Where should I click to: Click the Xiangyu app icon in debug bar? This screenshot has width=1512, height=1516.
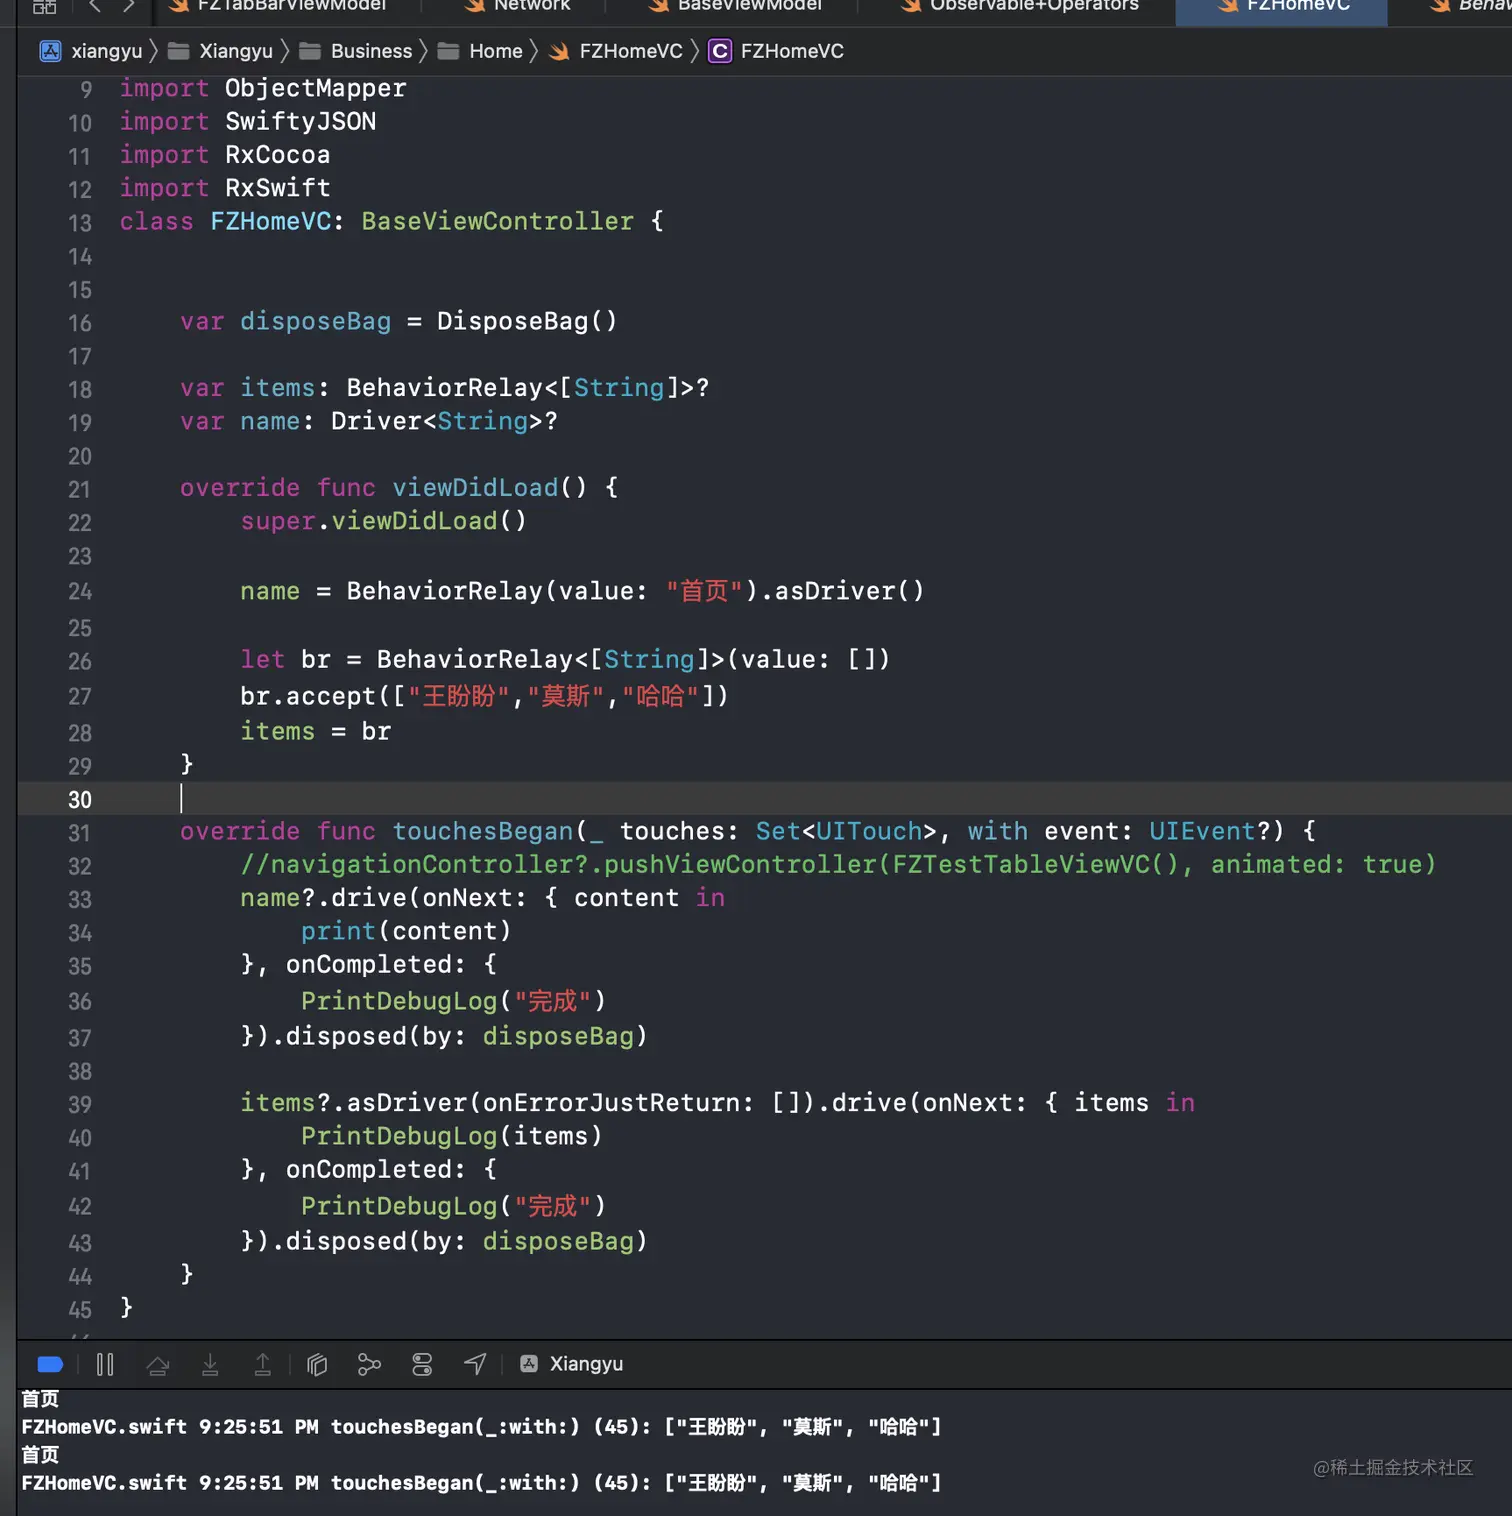click(530, 1364)
